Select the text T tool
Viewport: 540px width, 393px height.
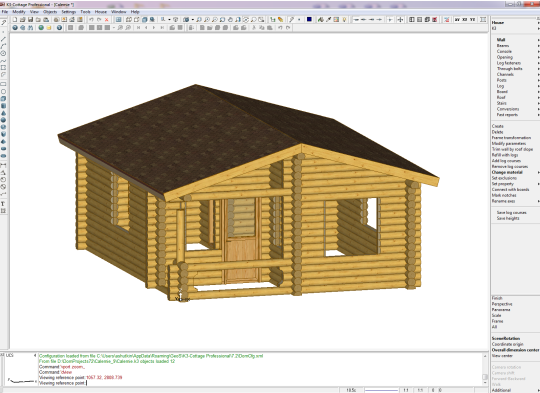[3, 204]
